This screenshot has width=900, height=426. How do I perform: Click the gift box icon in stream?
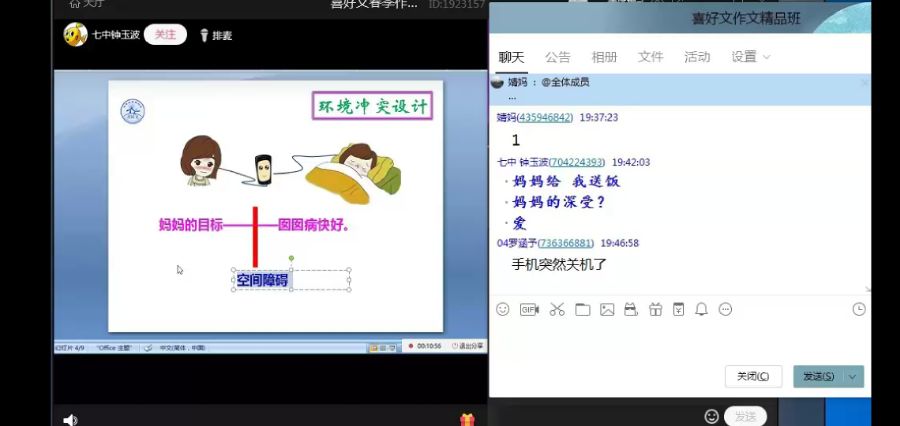467,419
